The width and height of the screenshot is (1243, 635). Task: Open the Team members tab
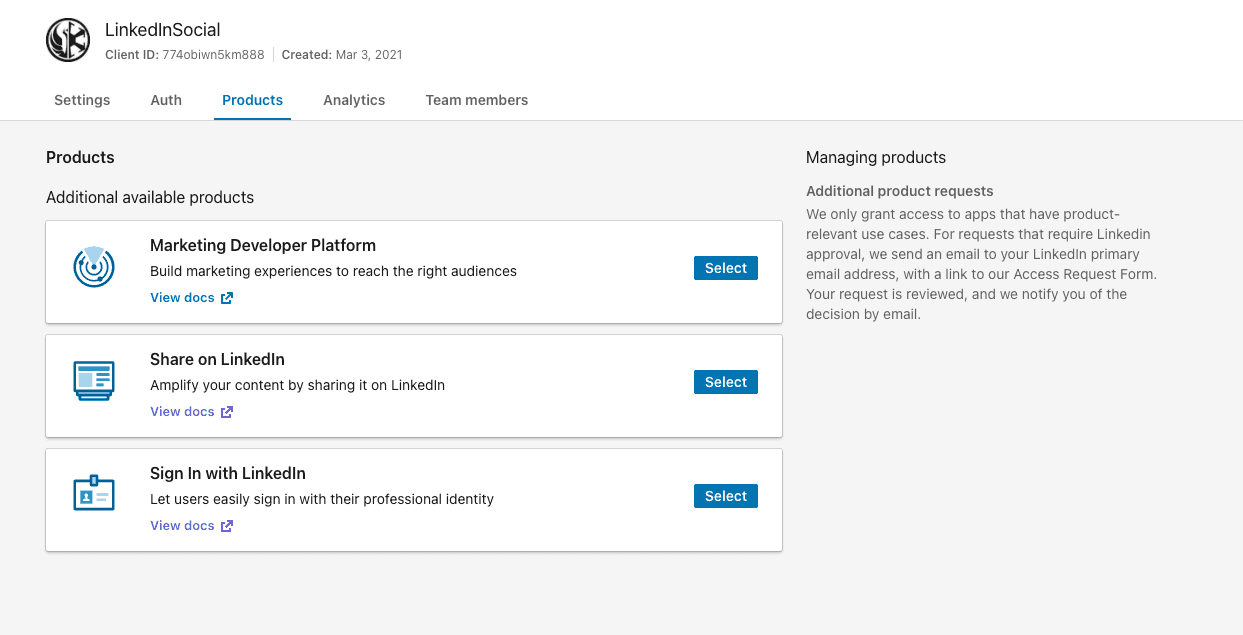(x=476, y=100)
